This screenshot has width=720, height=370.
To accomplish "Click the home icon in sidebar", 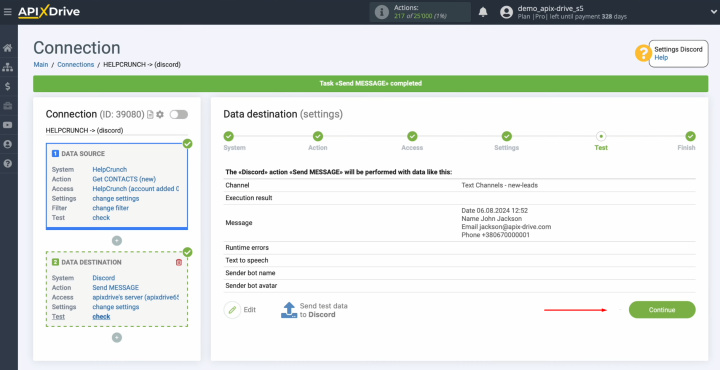I will click(x=7, y=48).
